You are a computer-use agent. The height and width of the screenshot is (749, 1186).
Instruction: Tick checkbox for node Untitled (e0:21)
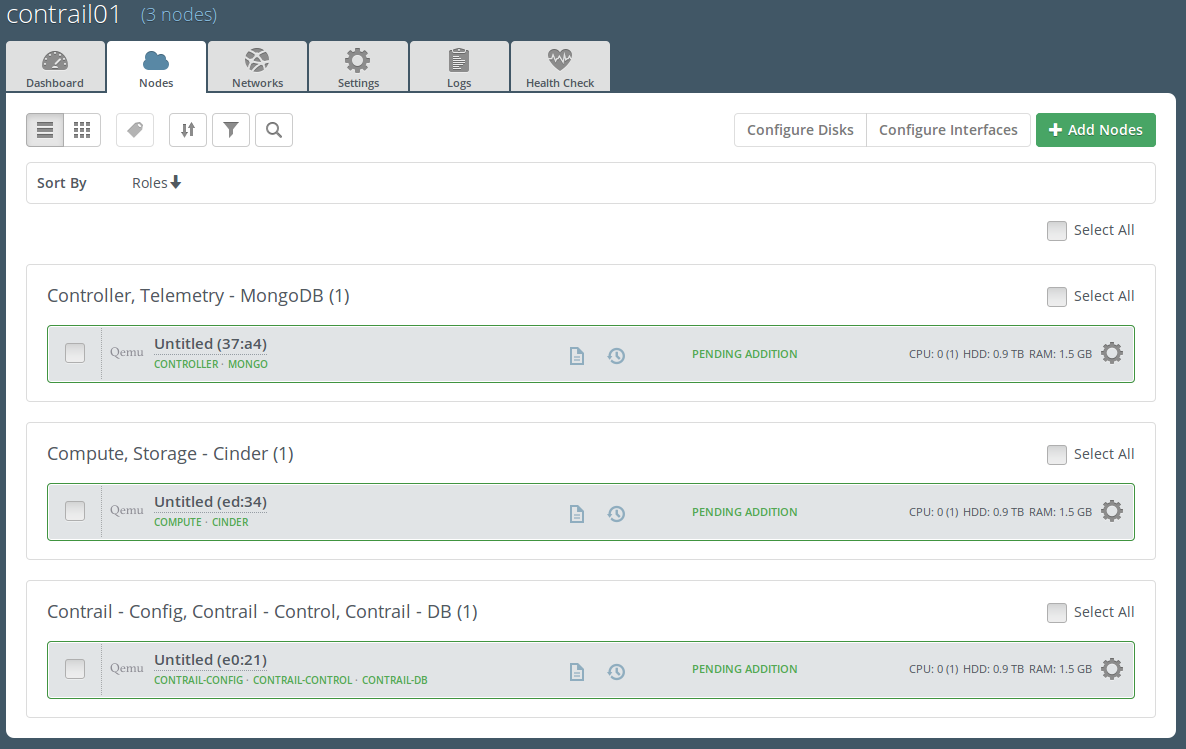75,669
